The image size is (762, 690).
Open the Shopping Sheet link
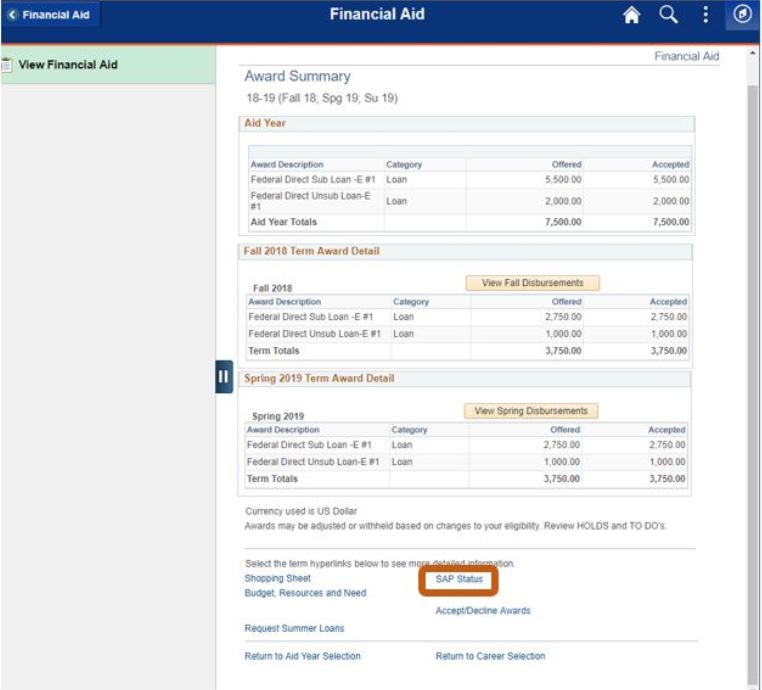click(277, 578)
